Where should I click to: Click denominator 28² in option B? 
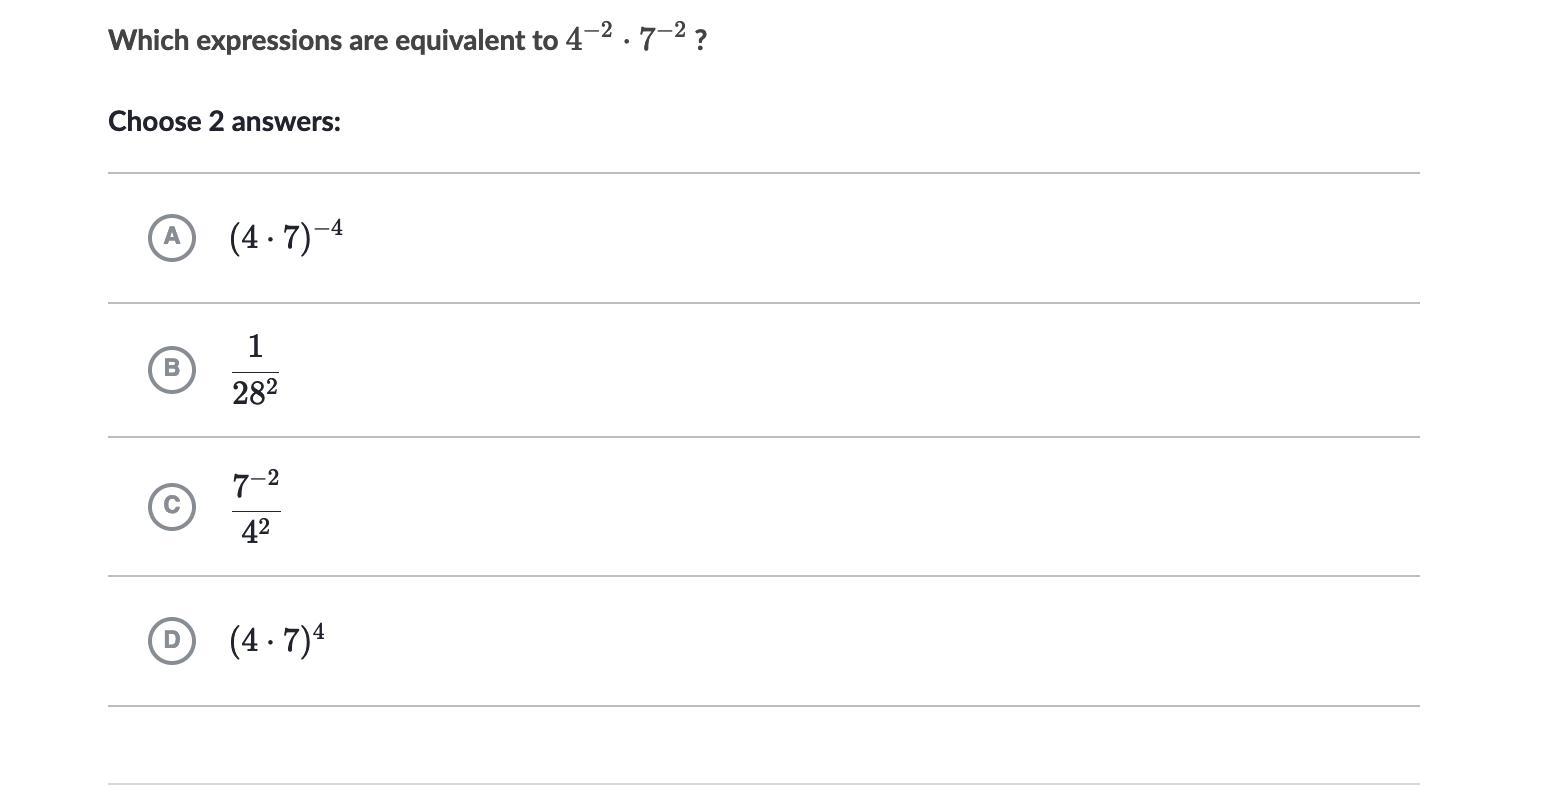click(x=254, y=393)
